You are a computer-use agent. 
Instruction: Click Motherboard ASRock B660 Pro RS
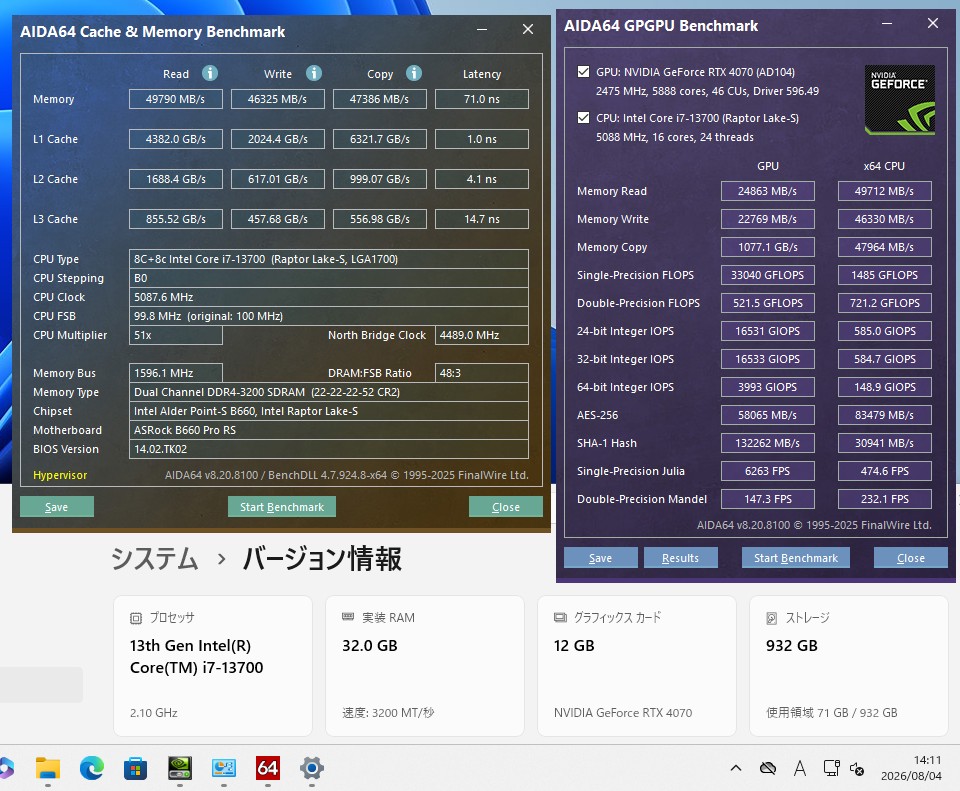click(329, 430)
